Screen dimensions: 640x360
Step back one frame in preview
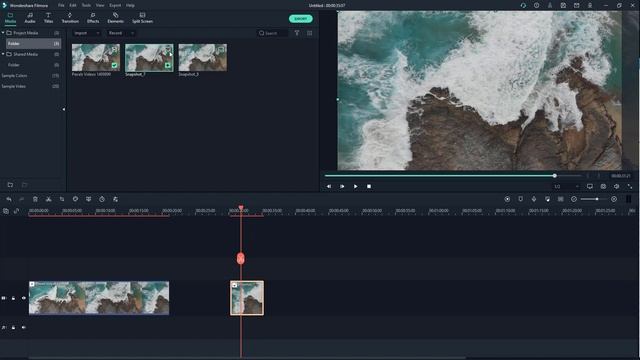(329, 187)
